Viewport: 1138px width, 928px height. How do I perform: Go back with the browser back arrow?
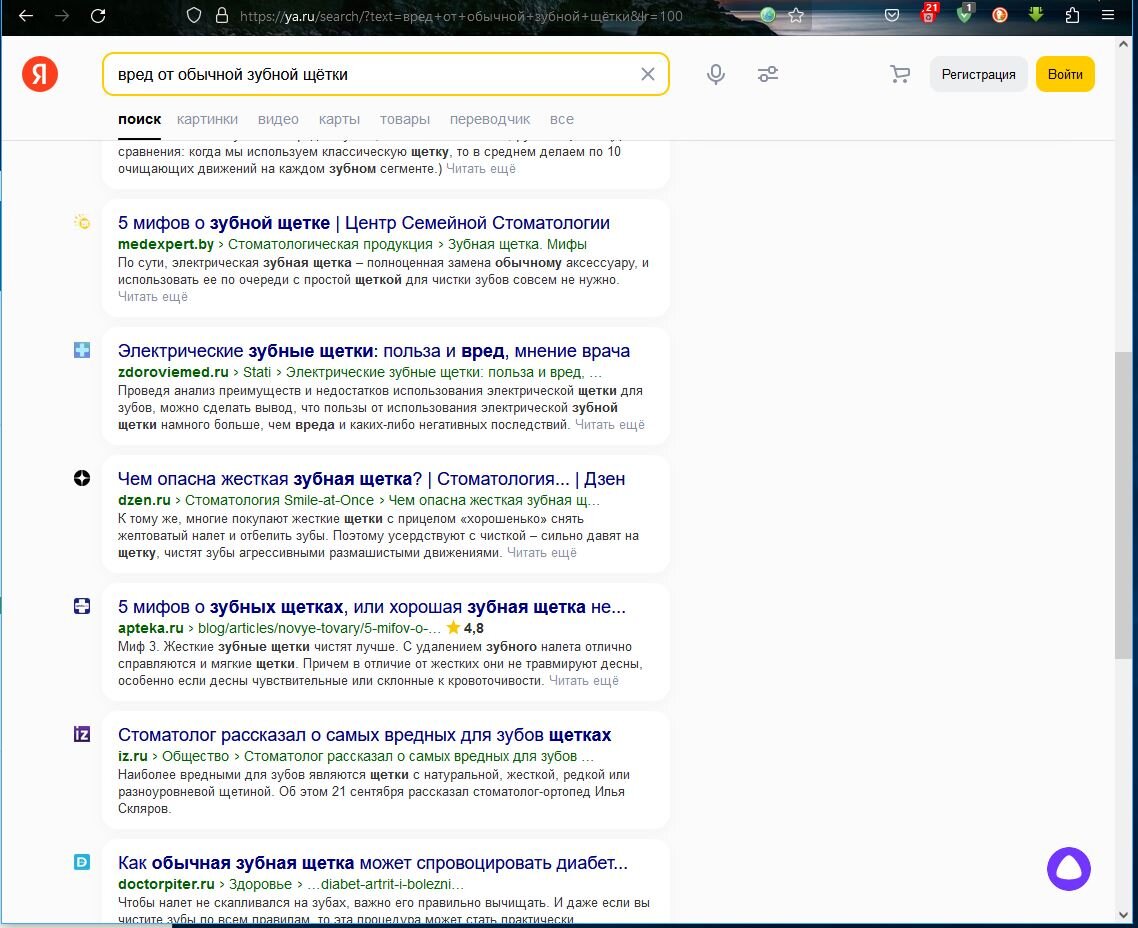26,15
